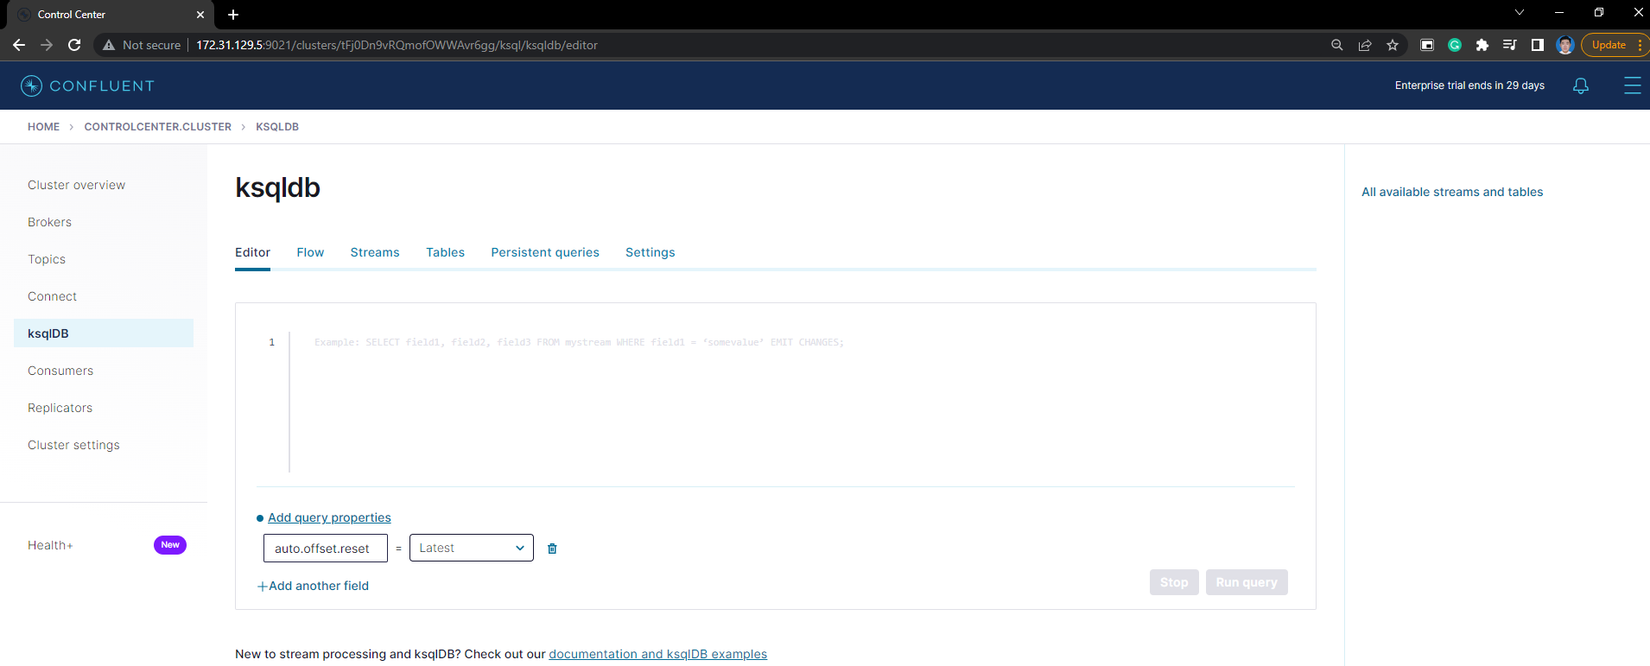Click into the query editor area
The width and height of the screenshot is (1650, 666).
[x=790, y=402]
